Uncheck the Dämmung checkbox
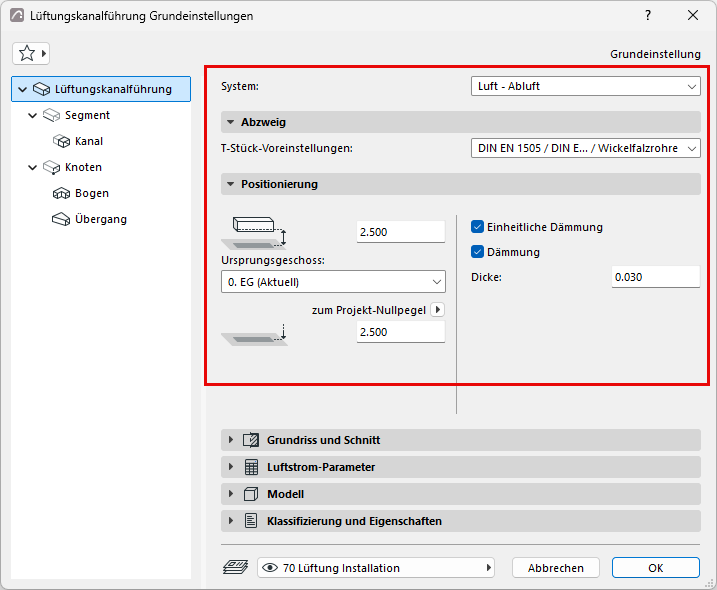 477,252
